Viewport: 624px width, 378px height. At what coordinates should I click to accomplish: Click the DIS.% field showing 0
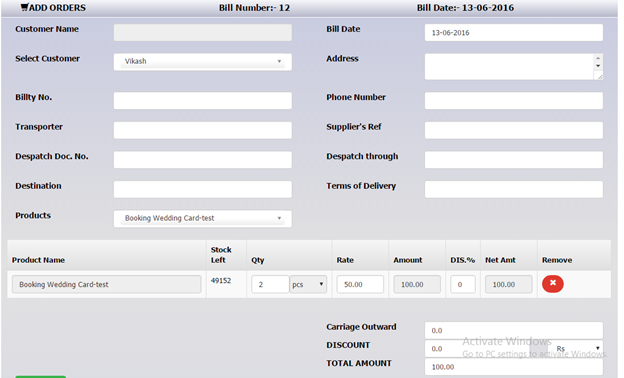[x=463, y=284]
